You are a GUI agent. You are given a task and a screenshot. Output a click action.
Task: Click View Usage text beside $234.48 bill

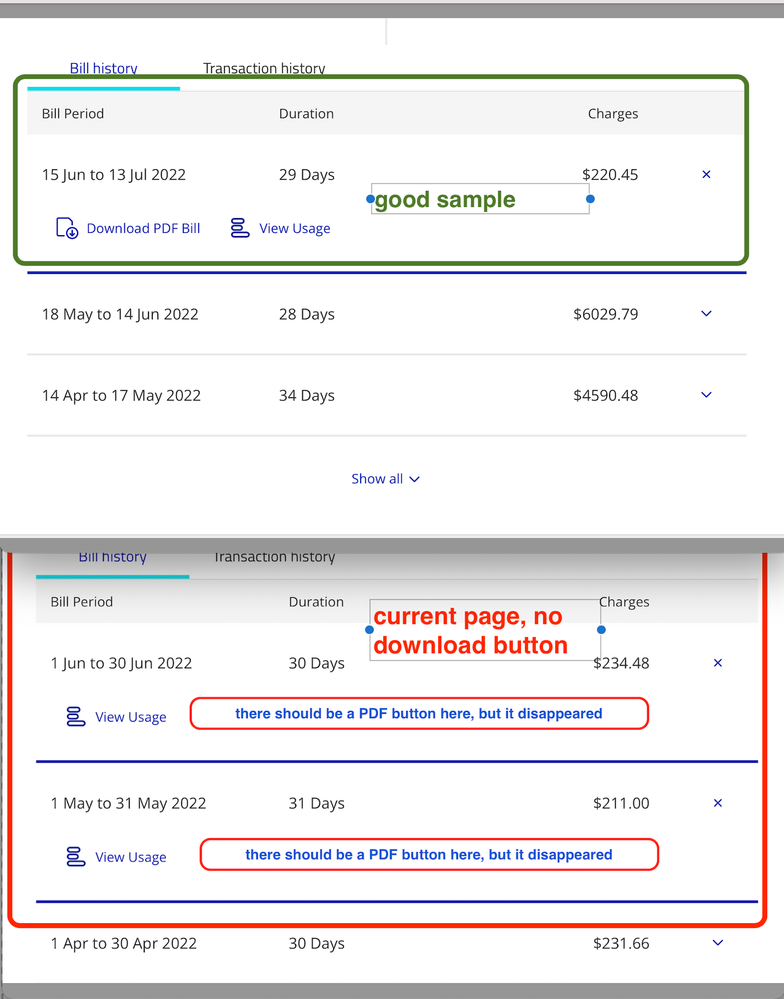131,717
